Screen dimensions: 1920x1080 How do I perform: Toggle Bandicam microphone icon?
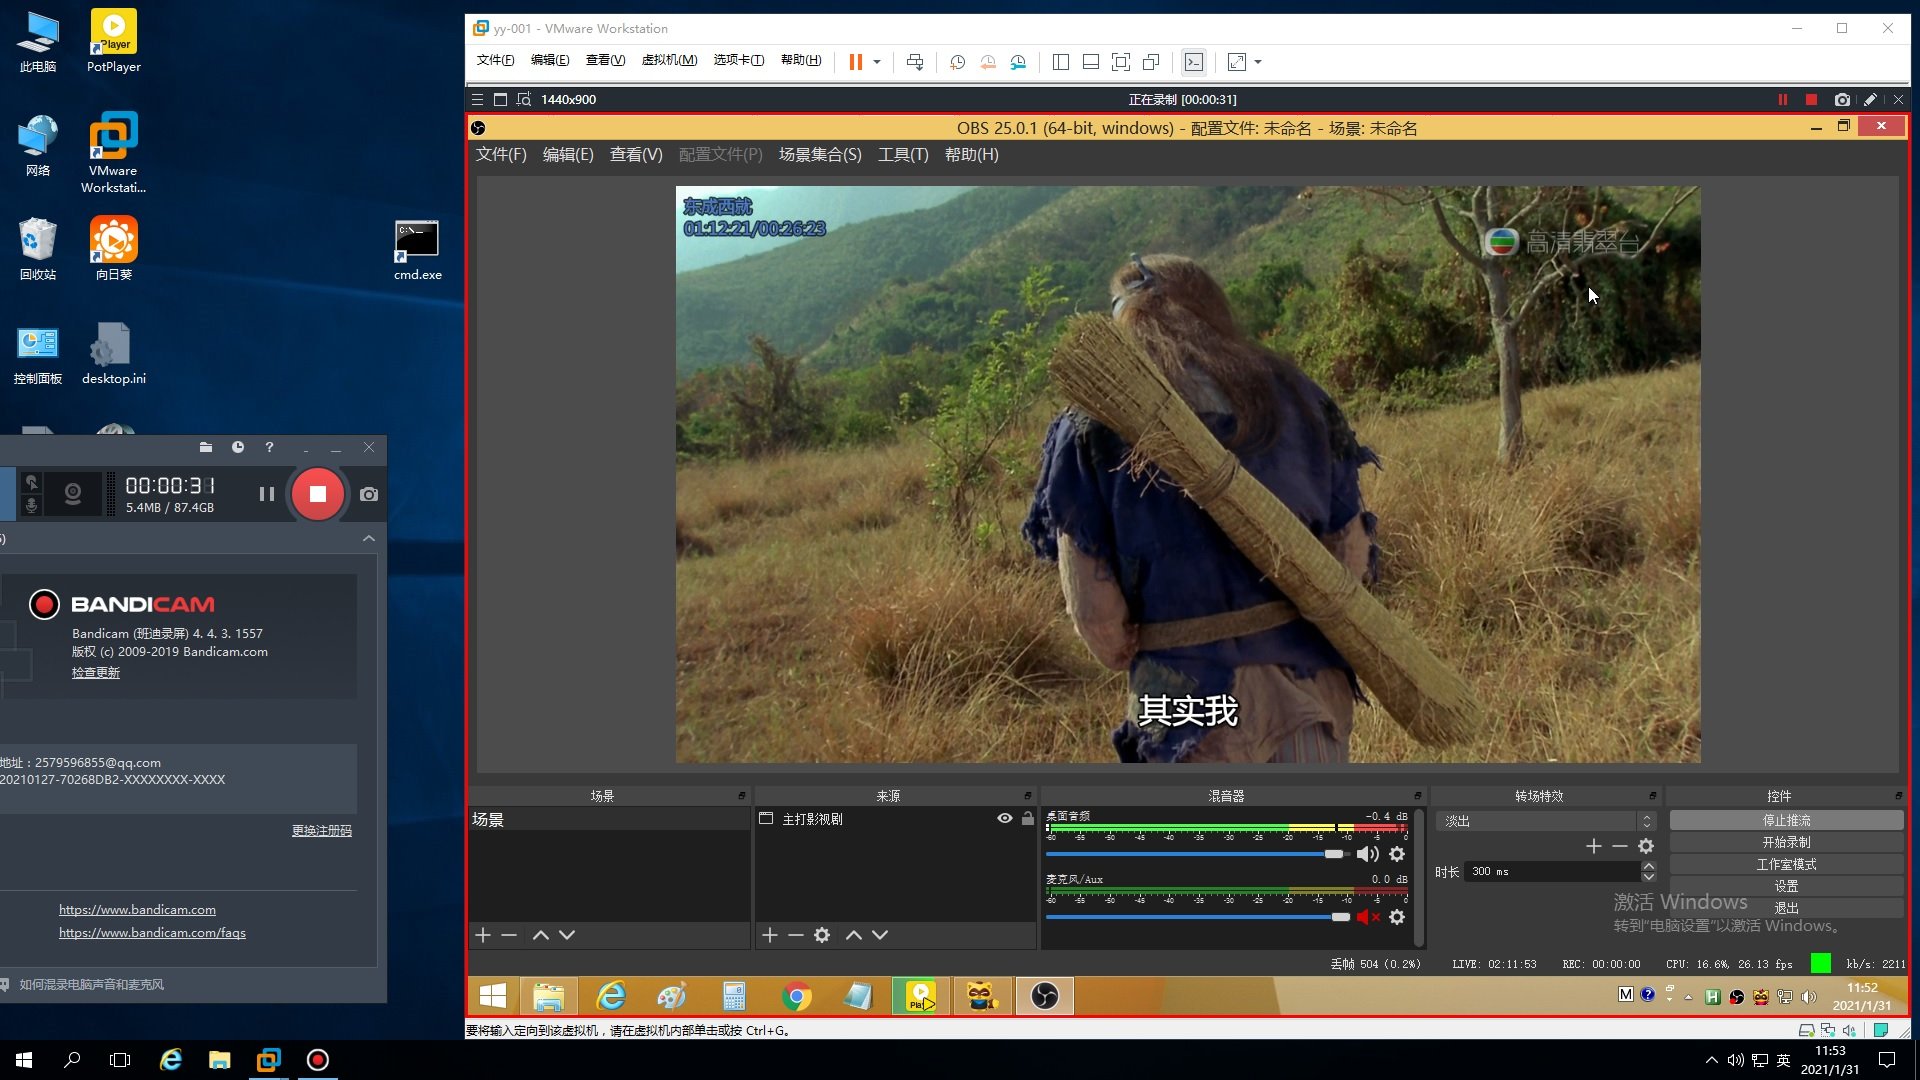pos(32,505)
